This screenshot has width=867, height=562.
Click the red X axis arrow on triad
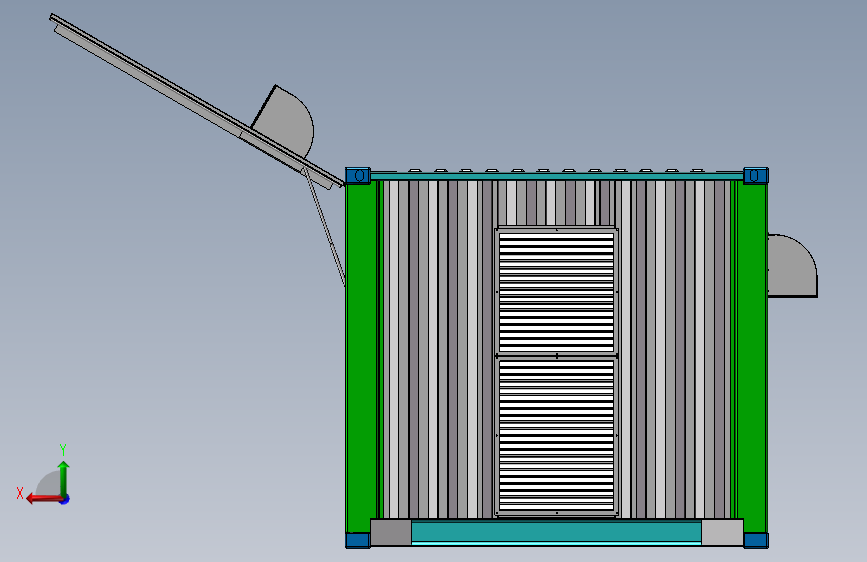click(43, 499)
